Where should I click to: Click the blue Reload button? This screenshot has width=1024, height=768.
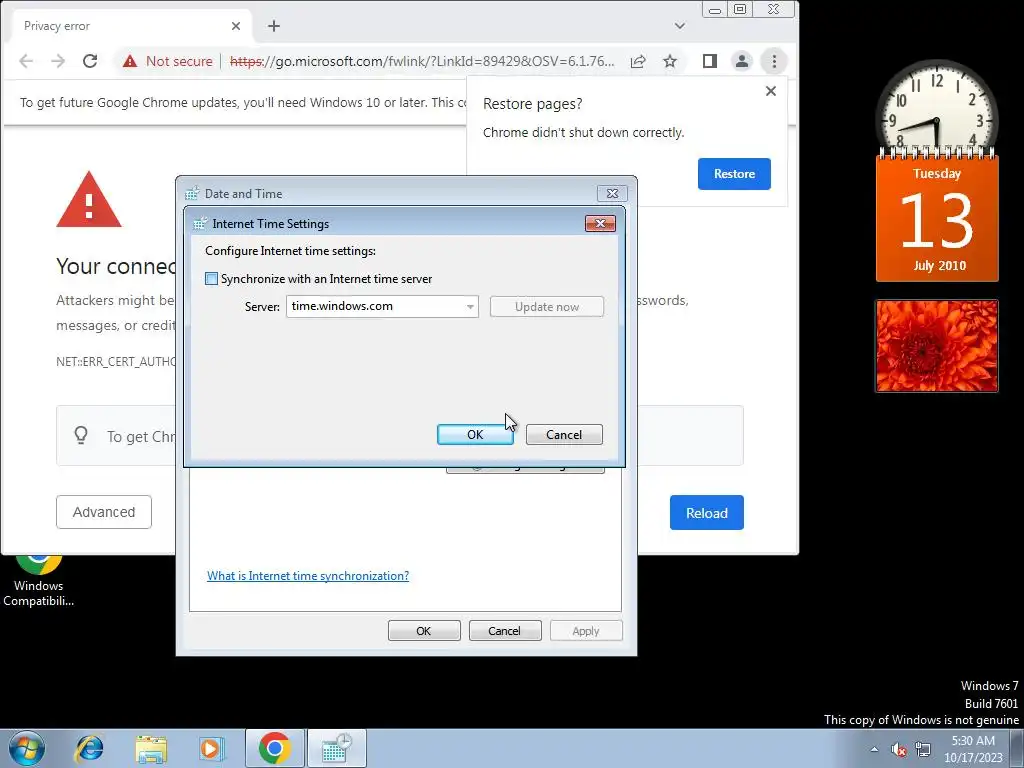pos(707,513)
